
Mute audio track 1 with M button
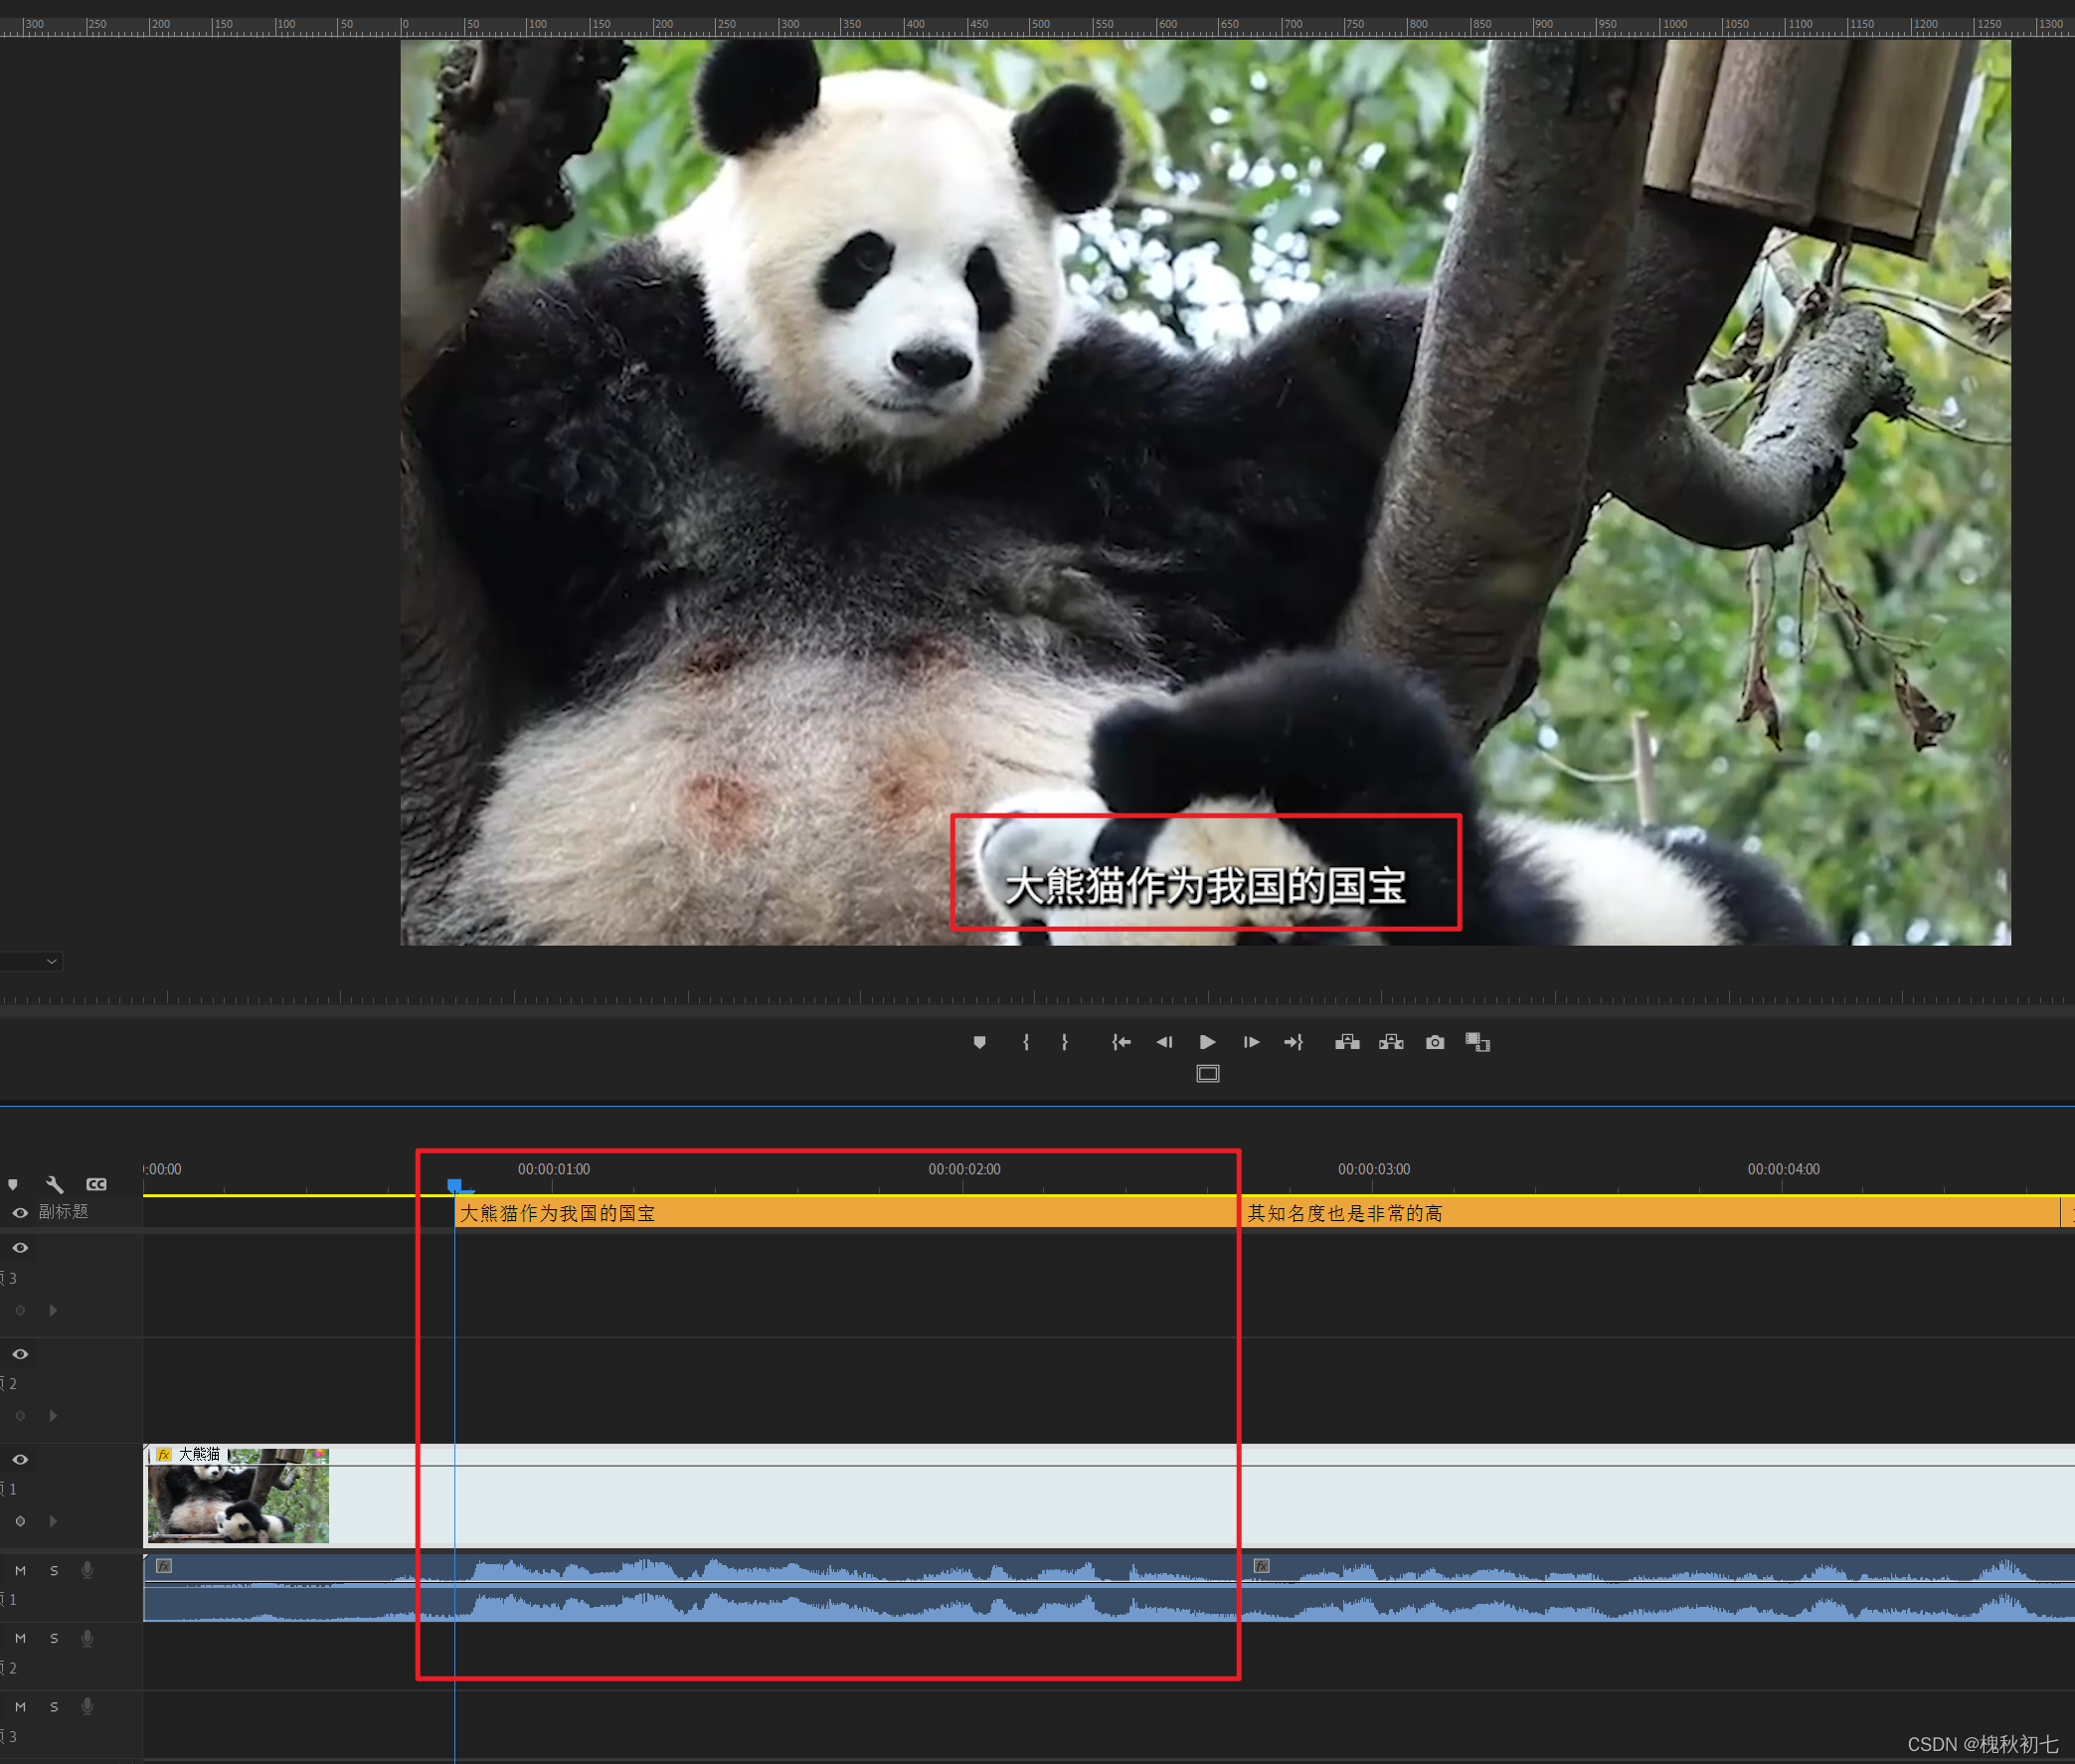coord(20,1570)
